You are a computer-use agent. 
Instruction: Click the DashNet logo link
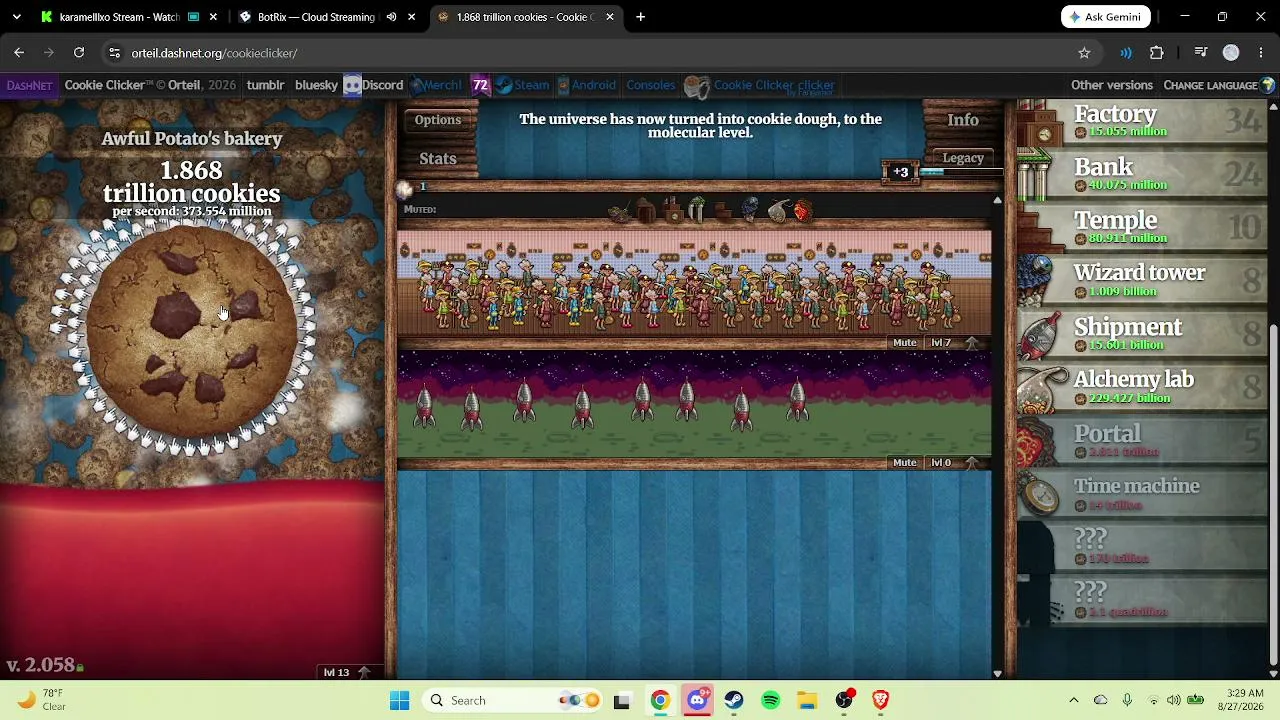tap(29, 85)
